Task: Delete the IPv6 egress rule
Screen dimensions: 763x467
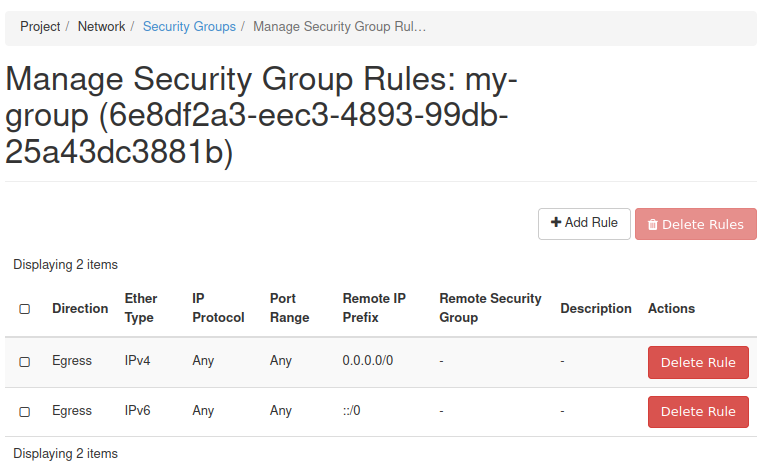Action: coord(698,412)
